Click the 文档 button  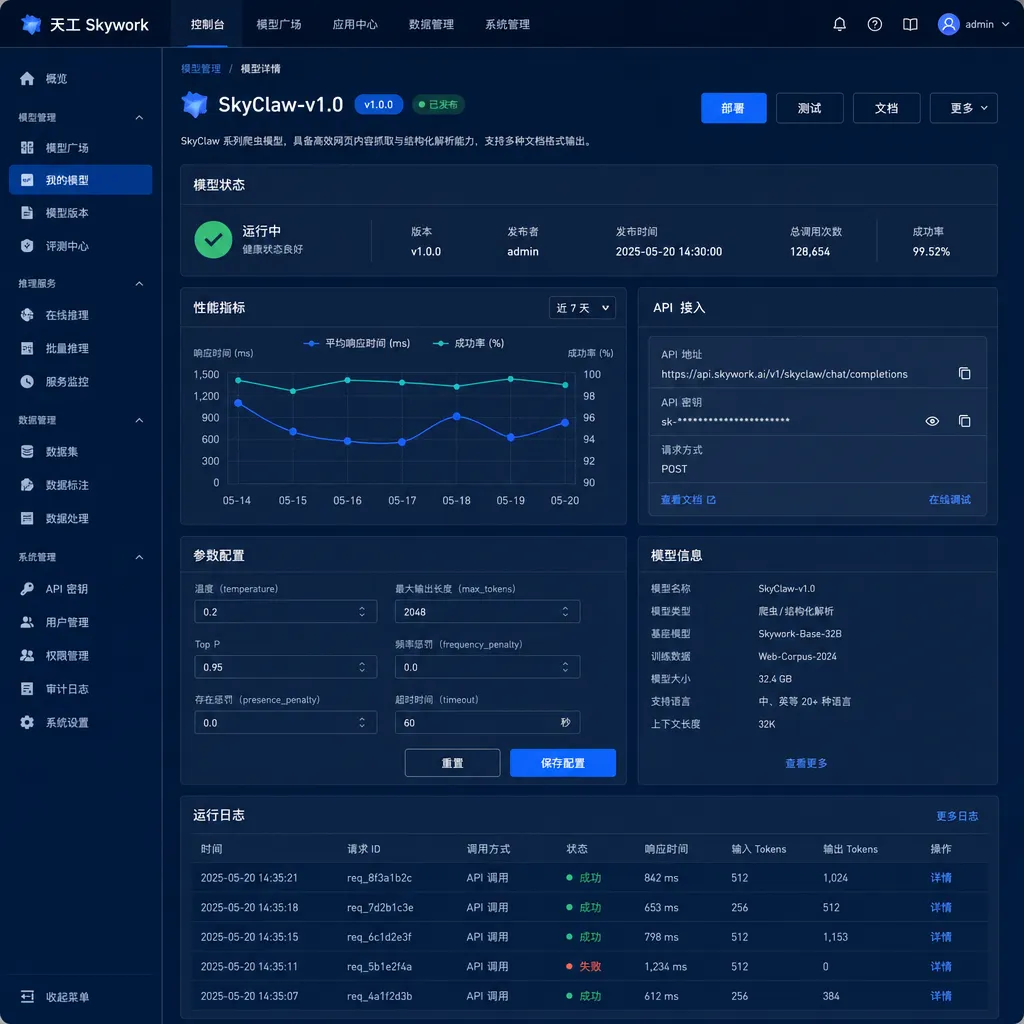pos(886,108)
